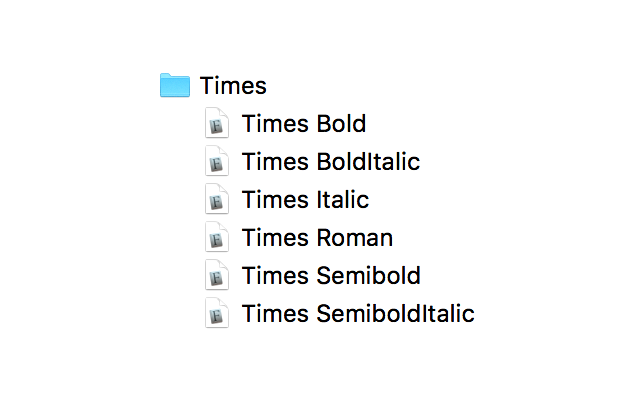The width and height of the screenshot is (640, 400).
Task: Click the blue Times folder icon
Action: point(175,86)
